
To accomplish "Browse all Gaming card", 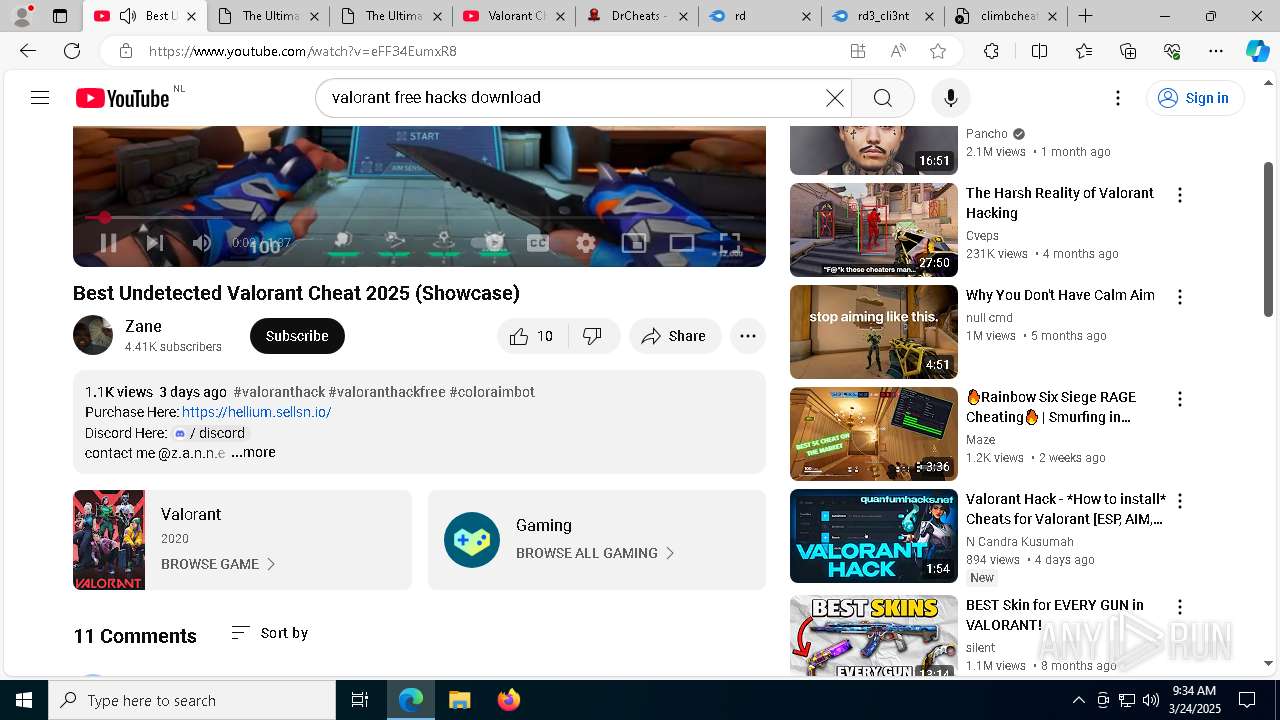I will click(597, 540).
